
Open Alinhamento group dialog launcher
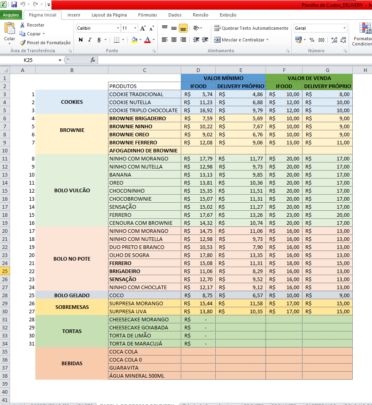tap(288, 51)
